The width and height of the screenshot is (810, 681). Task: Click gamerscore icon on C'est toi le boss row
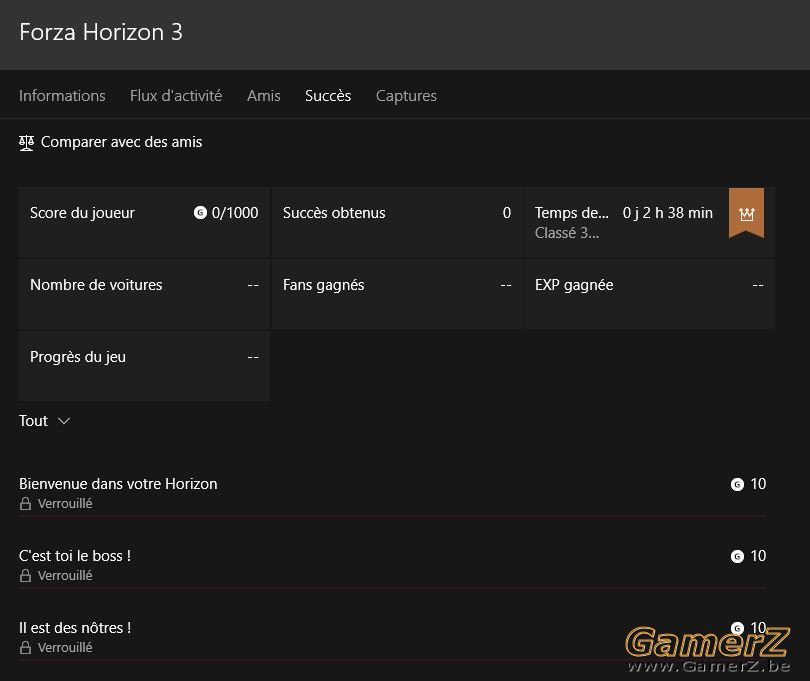click(737, 556)
